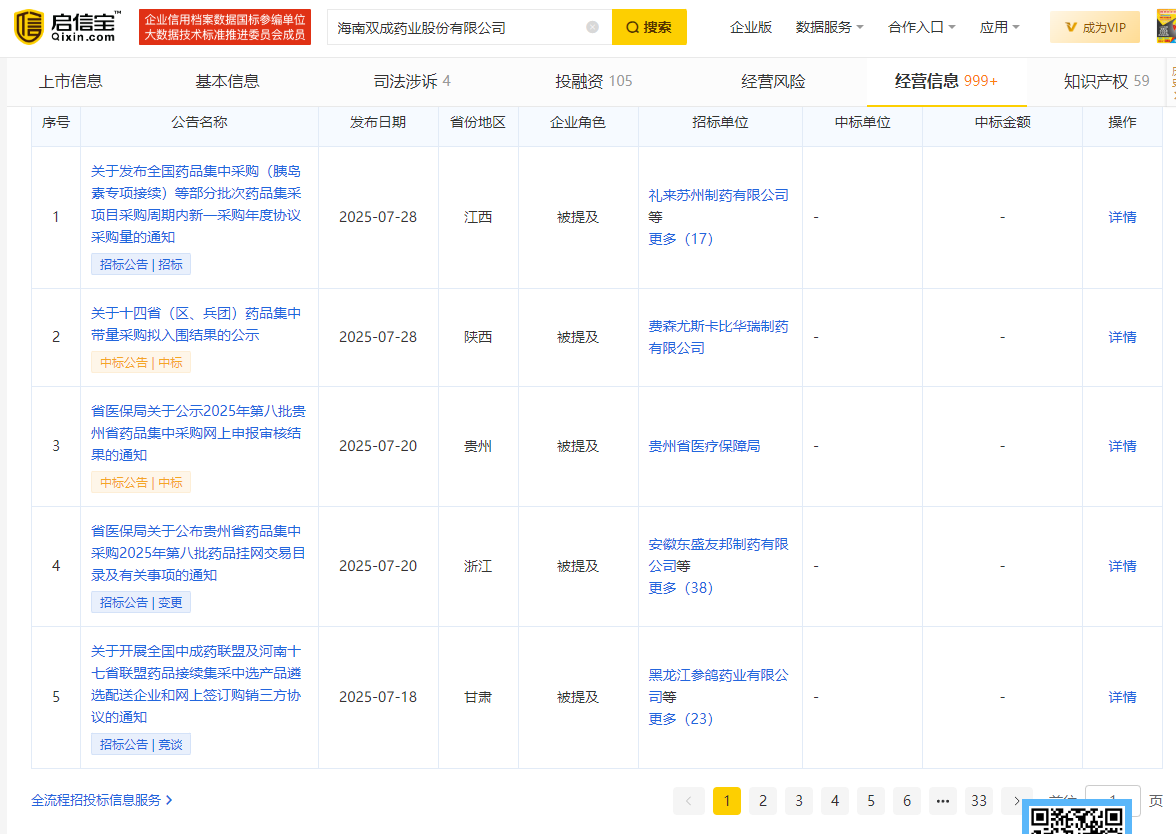Open 详情 for the 陕西 row
The height and width of the screenshot is (834, 1176).
coord(1122,338)
